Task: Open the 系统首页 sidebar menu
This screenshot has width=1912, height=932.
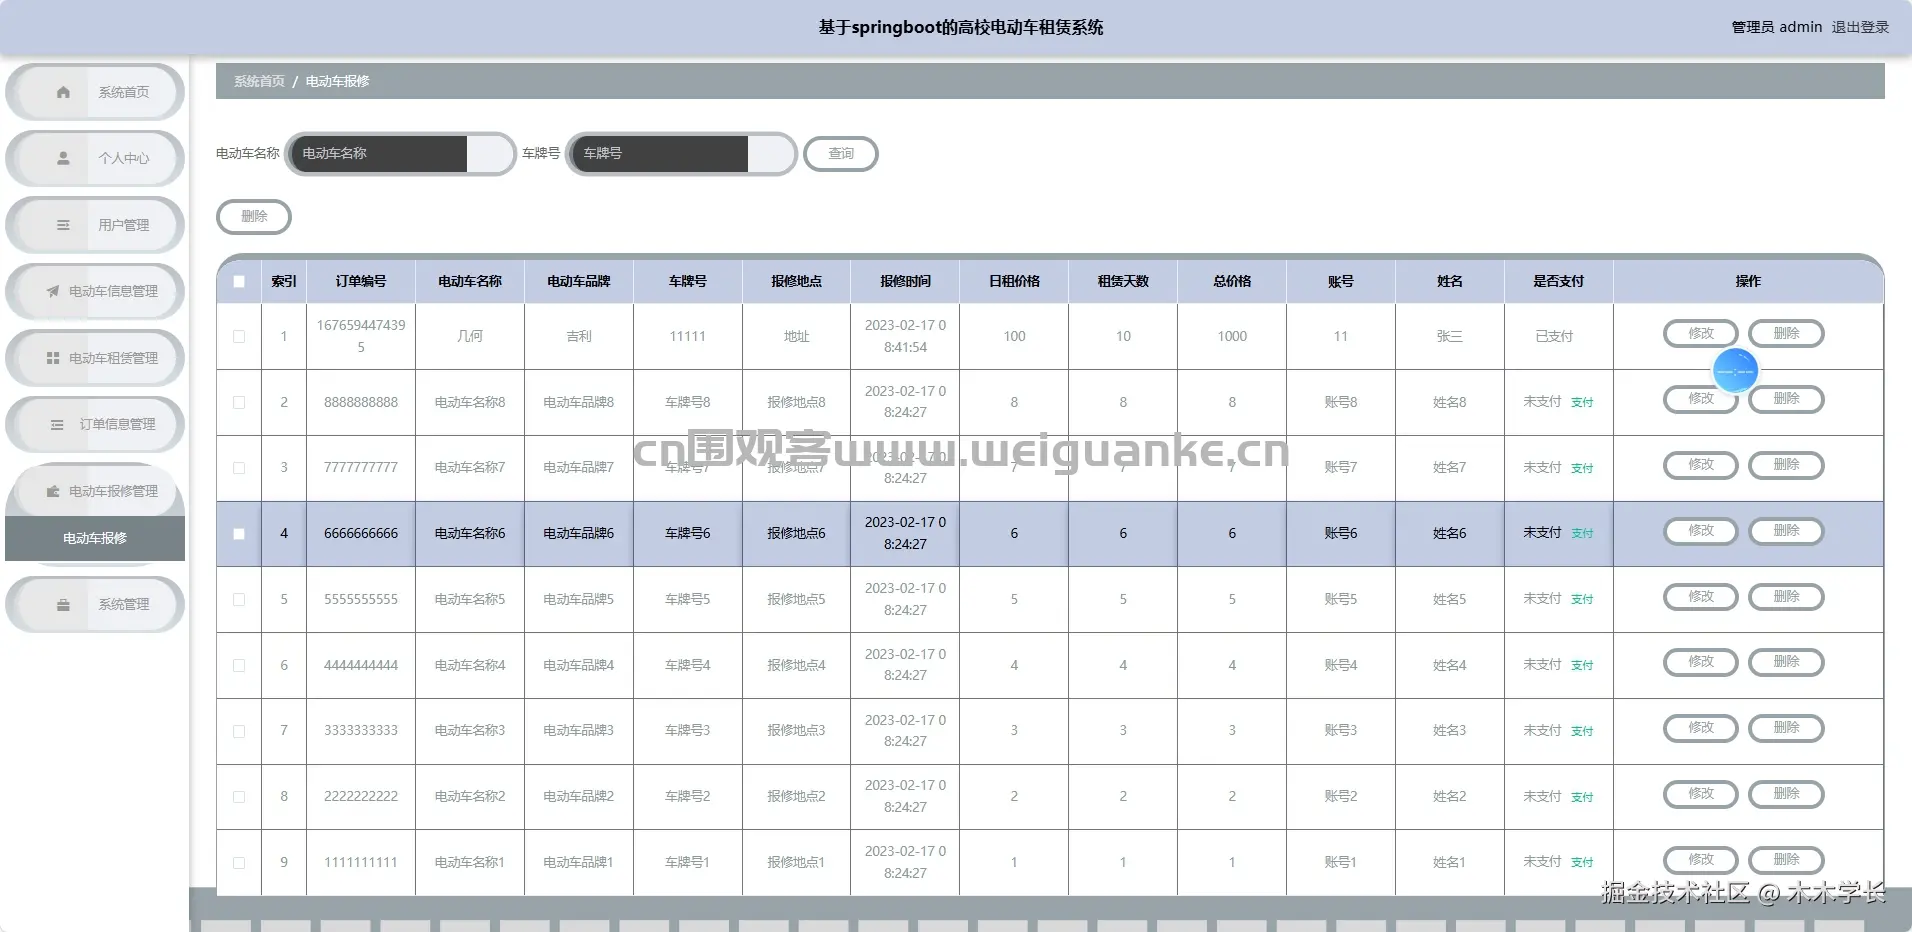Action: click(x=95, y=92)
